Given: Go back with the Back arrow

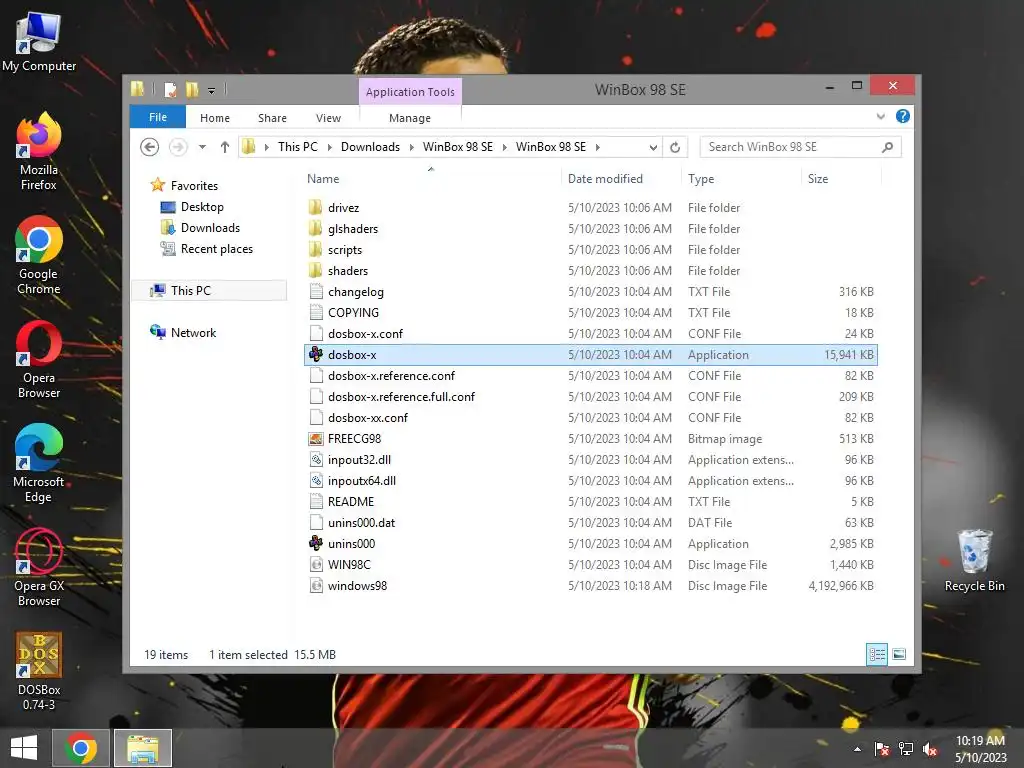Looking at the screenshot, I should click(x=150, y=147).
